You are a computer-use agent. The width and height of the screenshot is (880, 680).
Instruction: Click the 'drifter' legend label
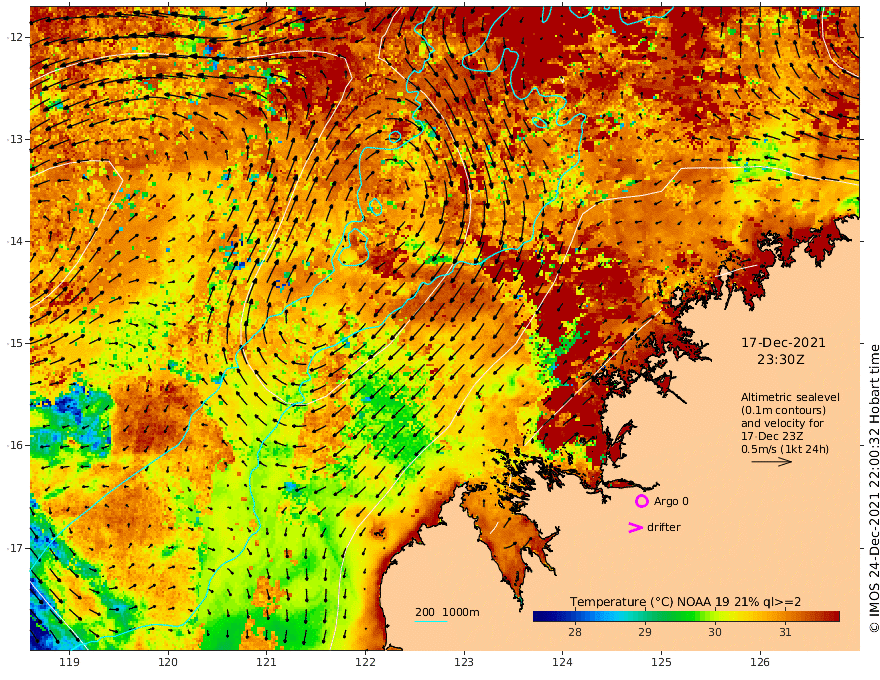point(663,527)
